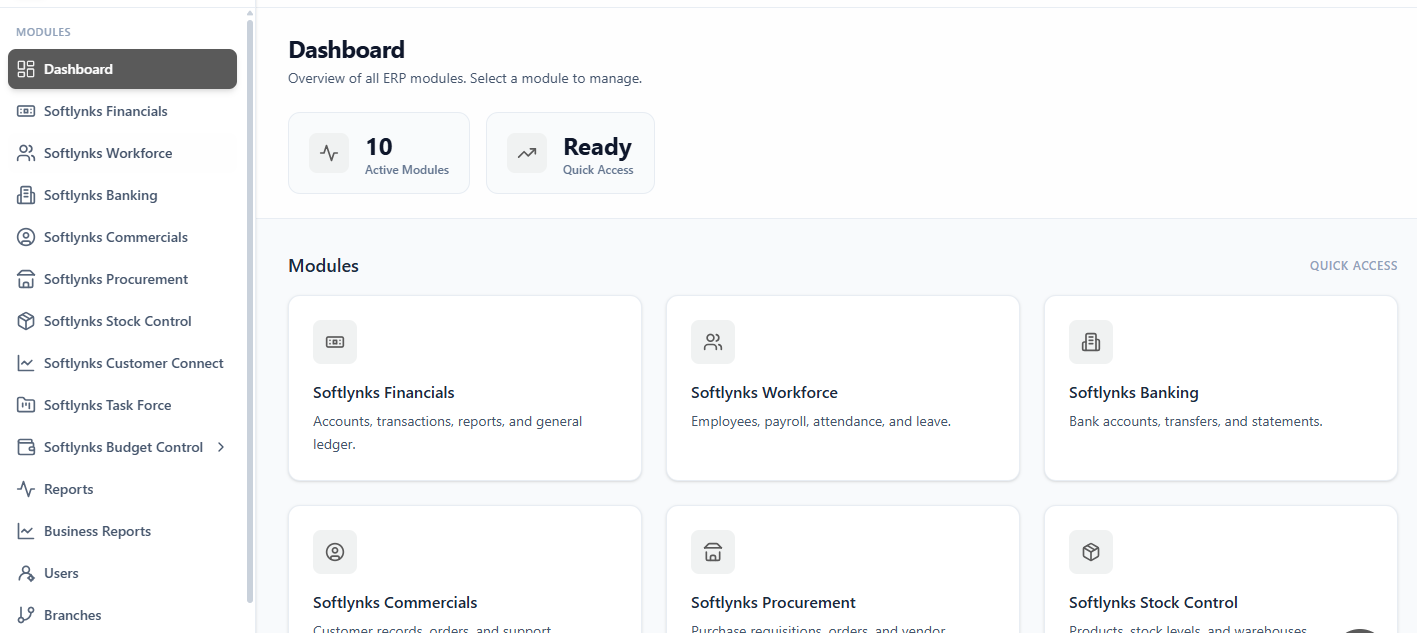
Task: Open Business Reports in the sidebar
Action: 122,531
